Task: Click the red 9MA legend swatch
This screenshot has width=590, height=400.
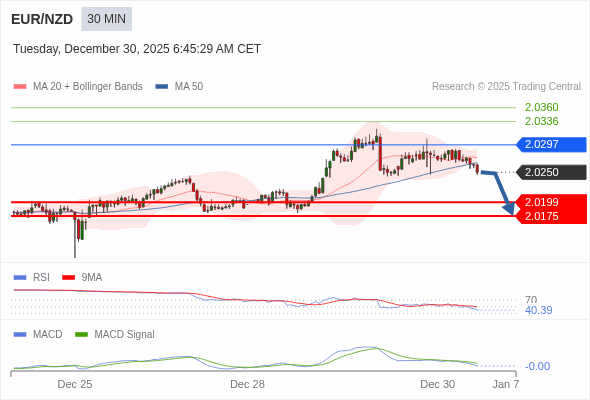Action: pyautogui.click(x=68, y=278)
